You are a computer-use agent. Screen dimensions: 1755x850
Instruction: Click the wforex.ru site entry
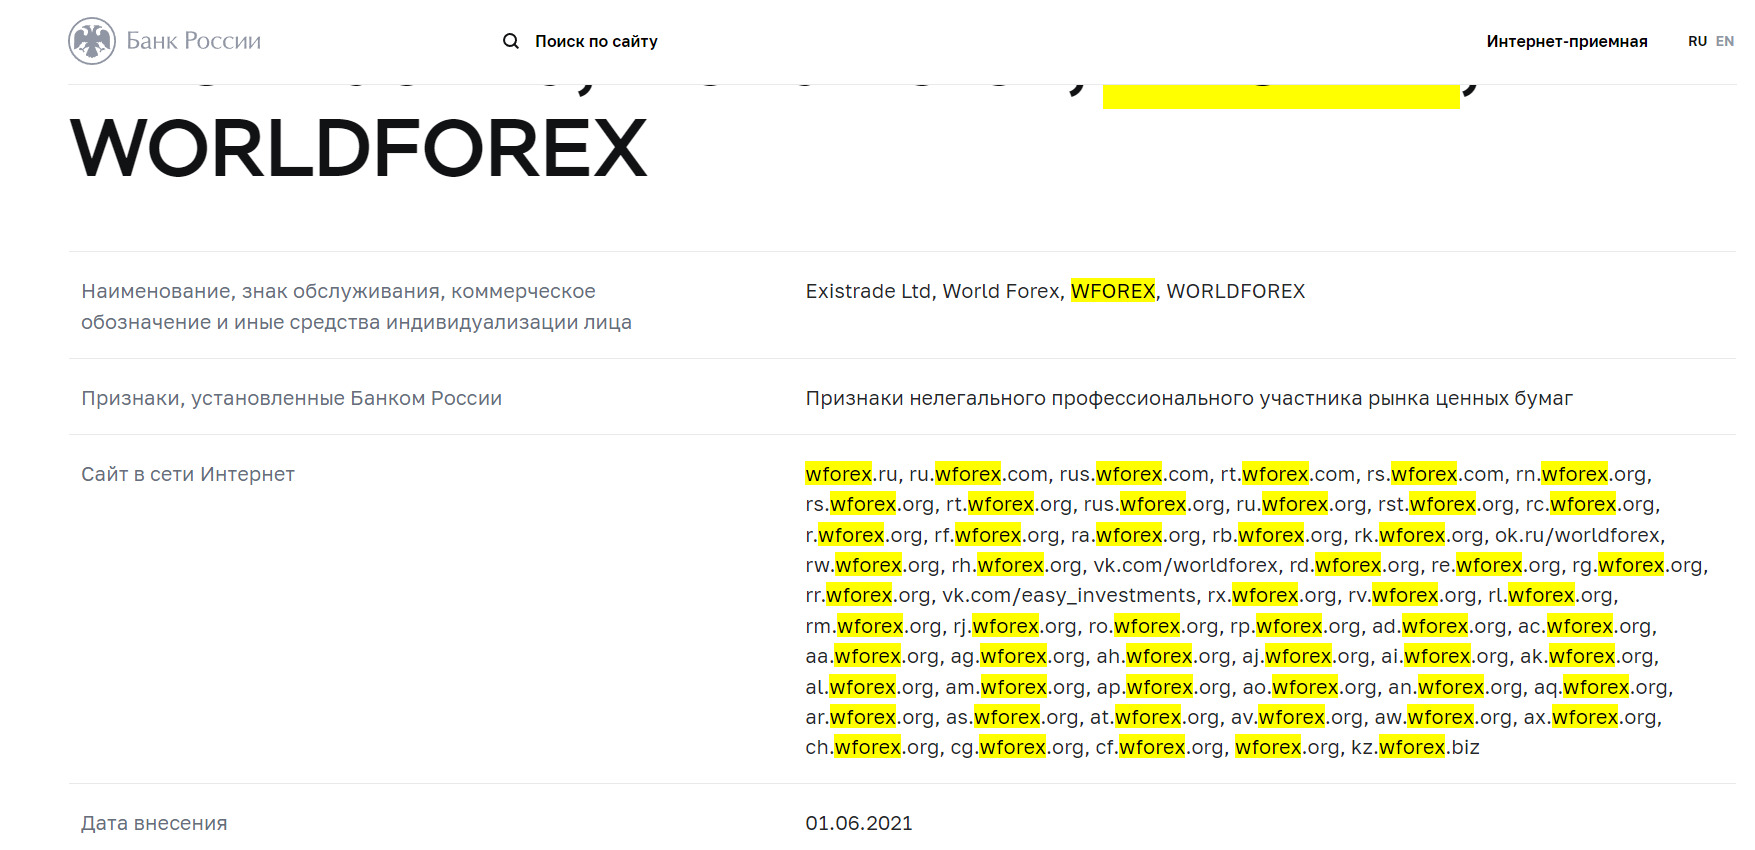[x=851, y=474]
